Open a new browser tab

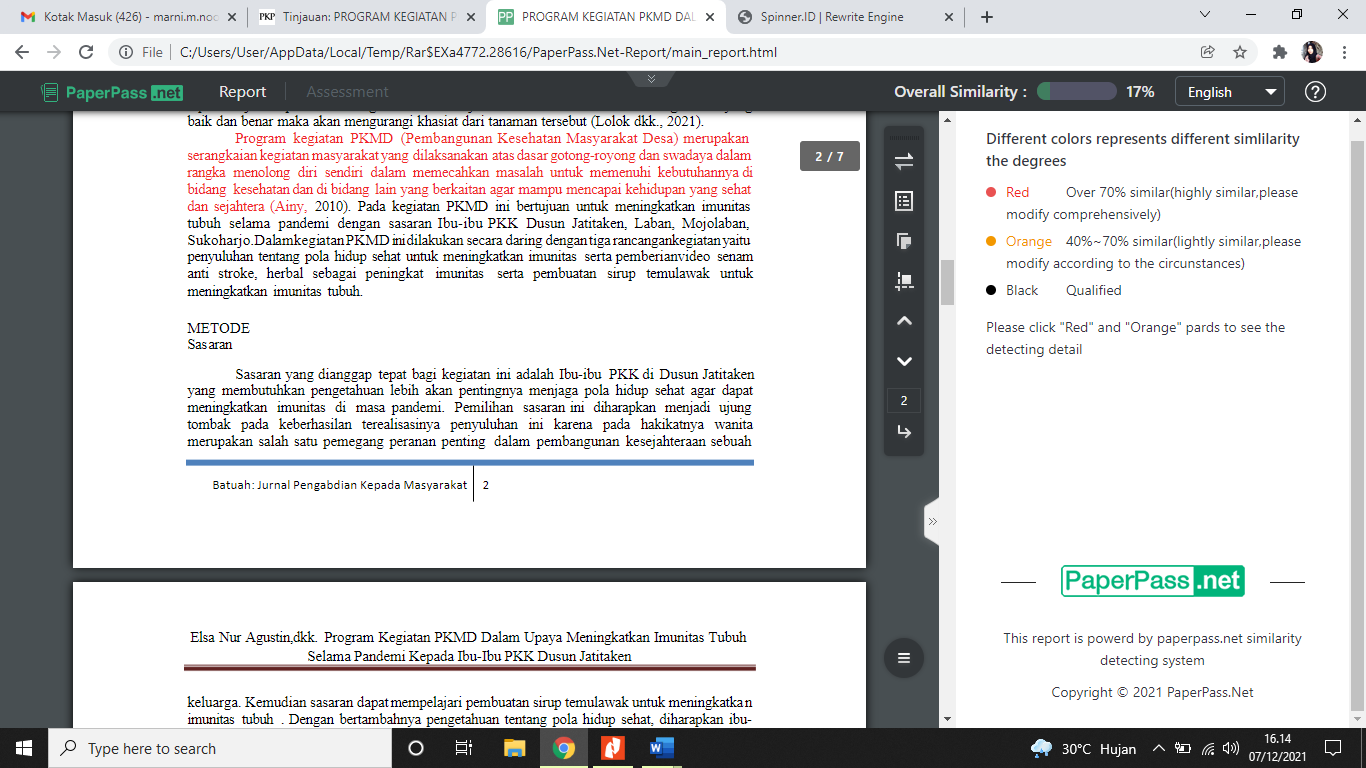(x=987, y=17)
